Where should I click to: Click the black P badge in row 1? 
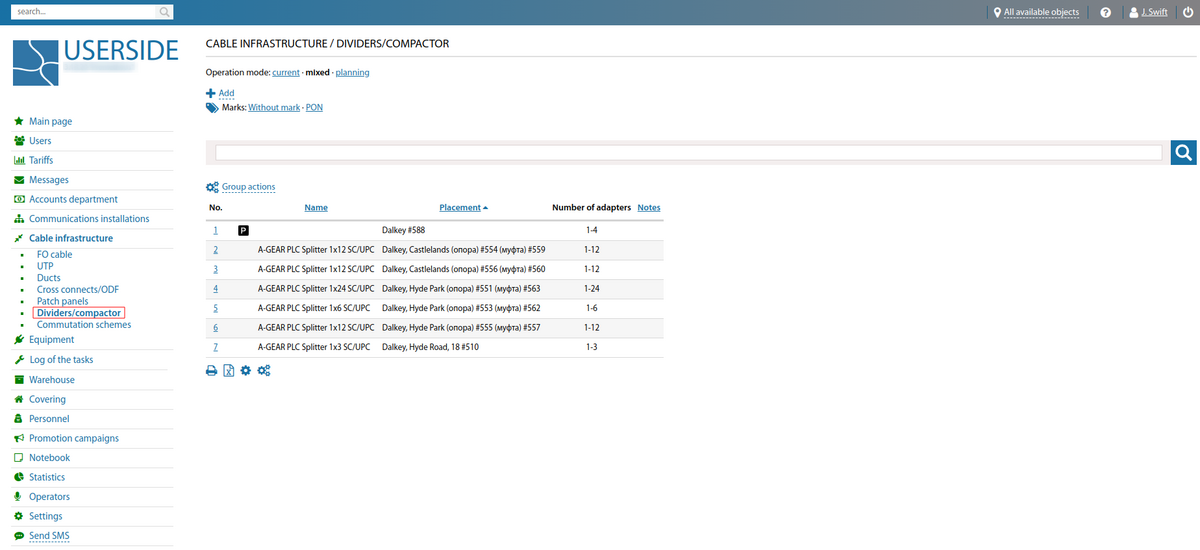pos(243,230)
